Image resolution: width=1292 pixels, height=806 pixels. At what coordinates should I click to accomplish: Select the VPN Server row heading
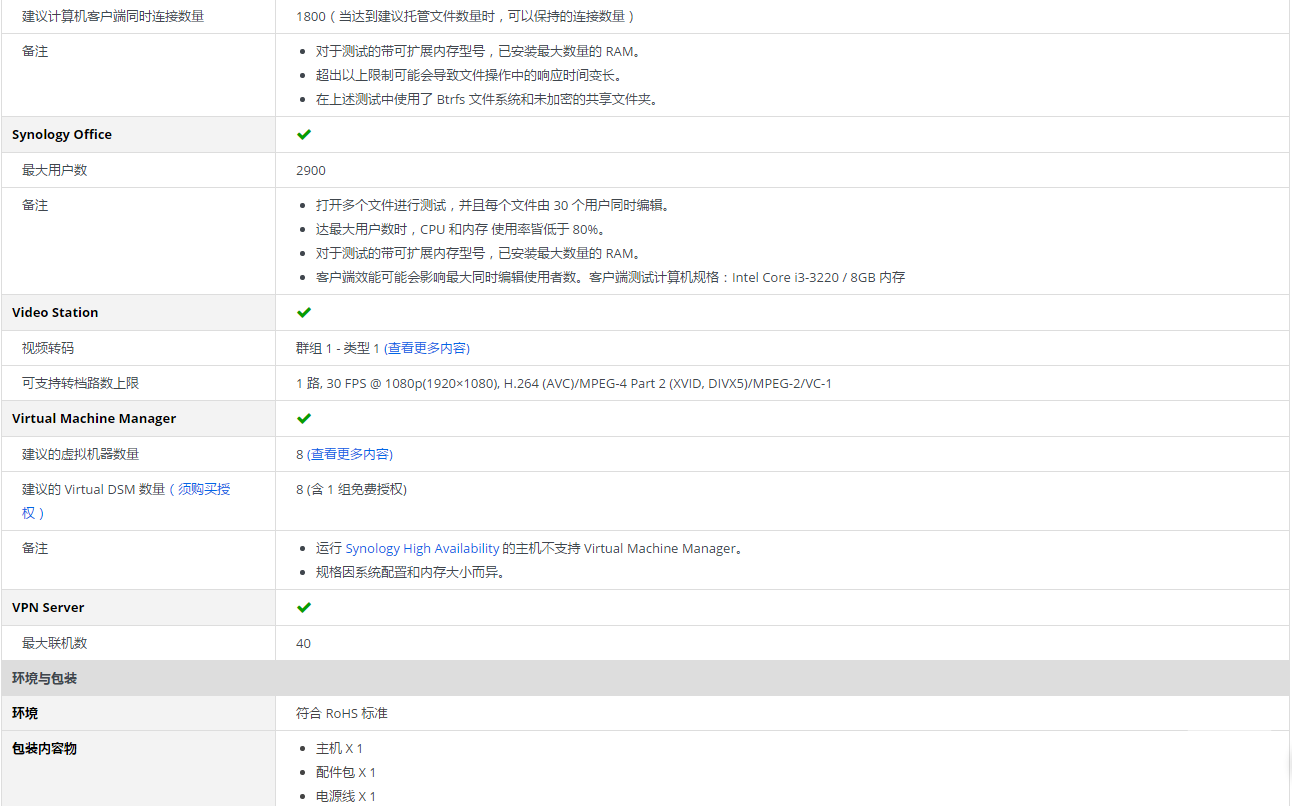pos(48,607)
